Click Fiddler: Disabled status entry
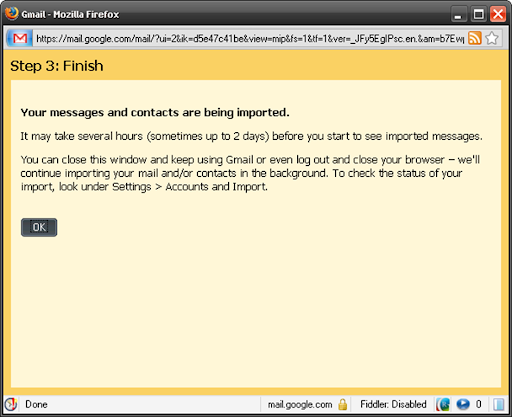Screen dimensions: 512x417 point(393,404)
